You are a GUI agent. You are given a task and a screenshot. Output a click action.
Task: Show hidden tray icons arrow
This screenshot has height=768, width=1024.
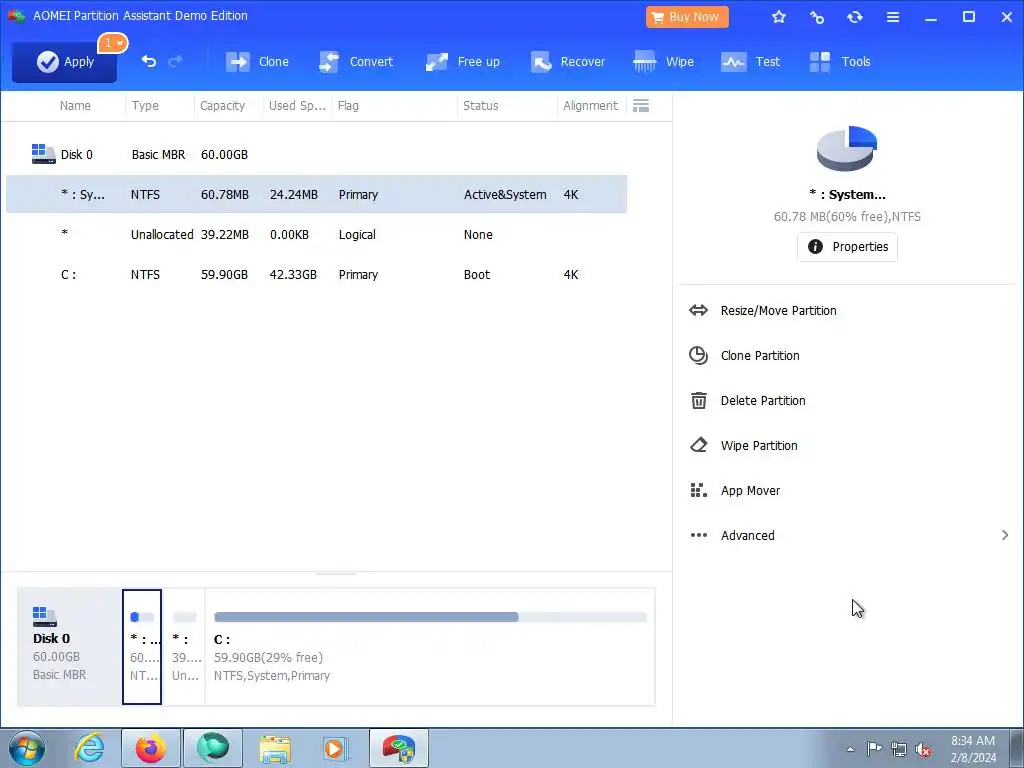(x=850, y=749)
